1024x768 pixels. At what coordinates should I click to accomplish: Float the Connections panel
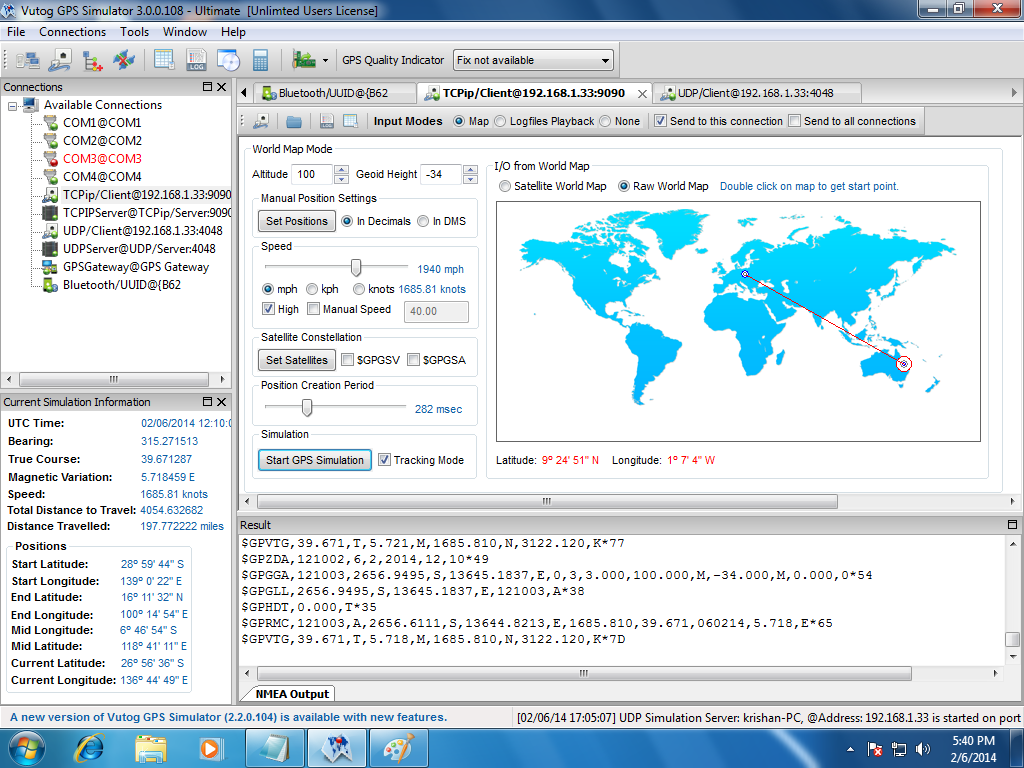[208, 87]
